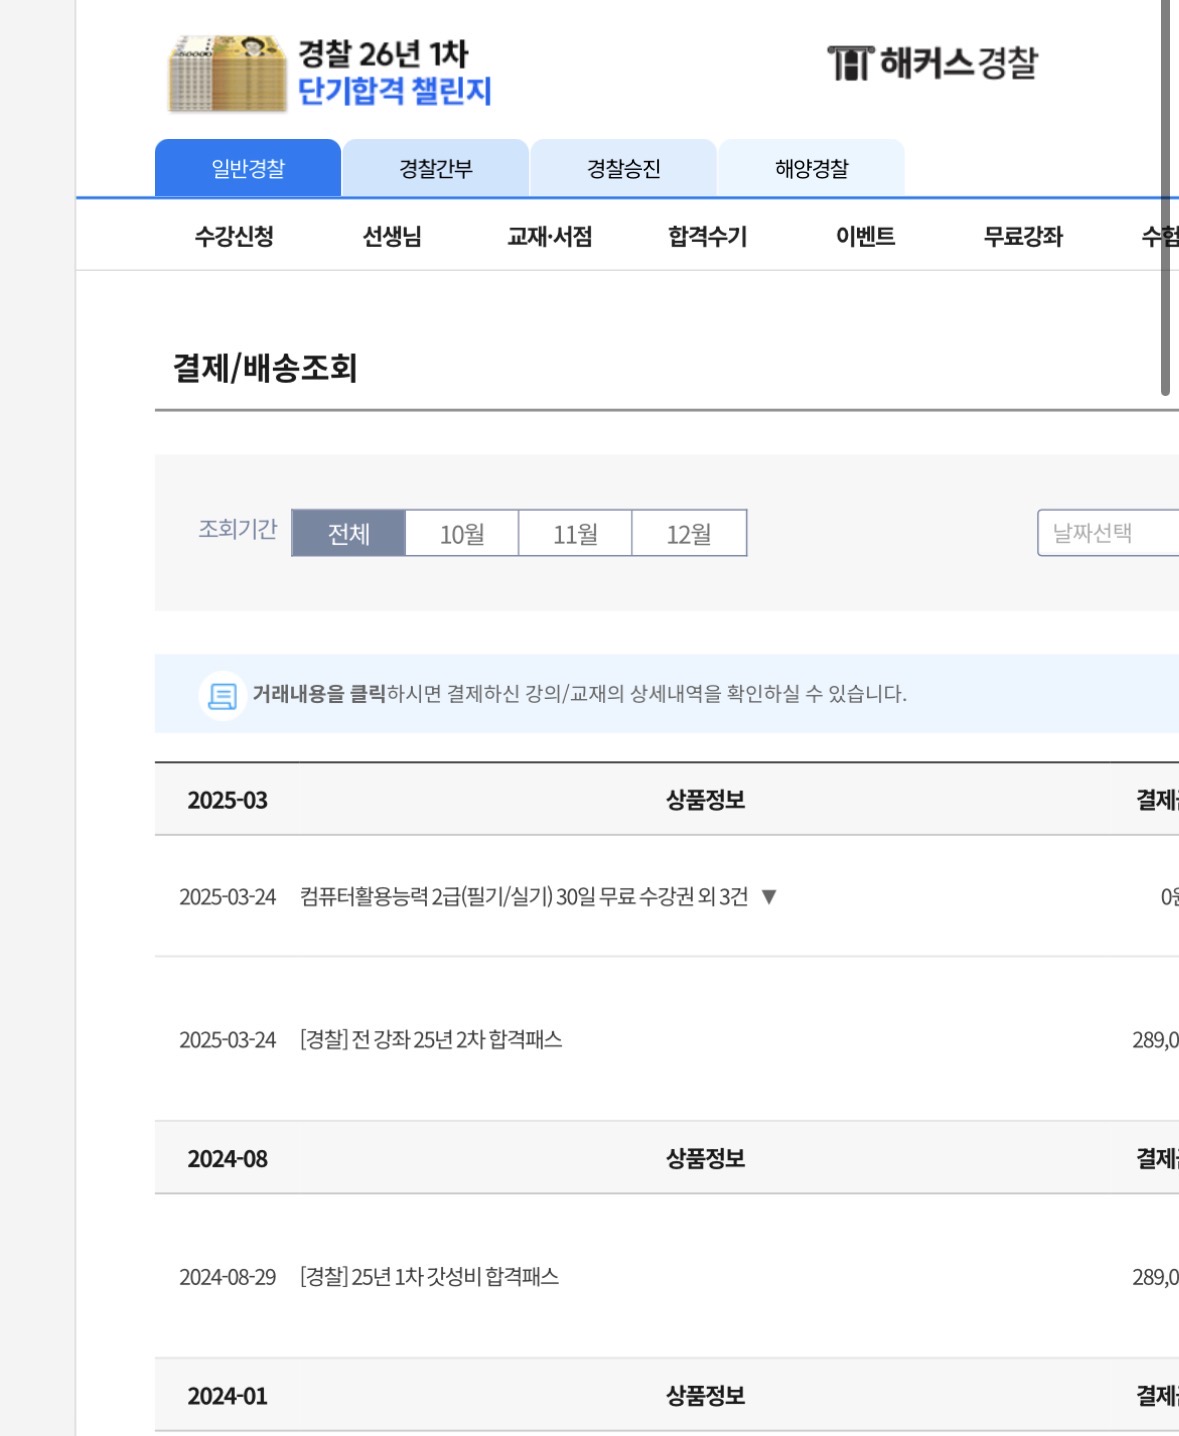Filter the period by 10월
This screenshot has width=1179, height=1436.
click(462, 534)
